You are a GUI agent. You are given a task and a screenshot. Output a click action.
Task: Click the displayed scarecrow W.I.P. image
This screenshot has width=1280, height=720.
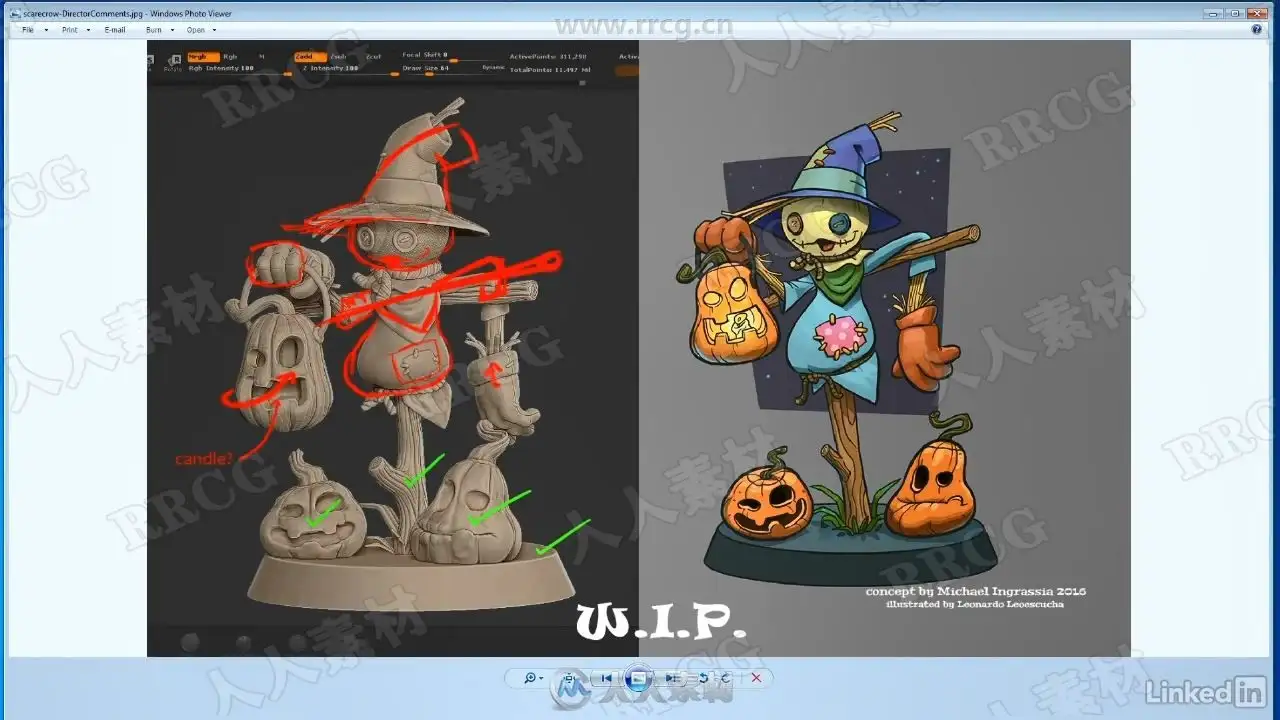coord(639,348)
